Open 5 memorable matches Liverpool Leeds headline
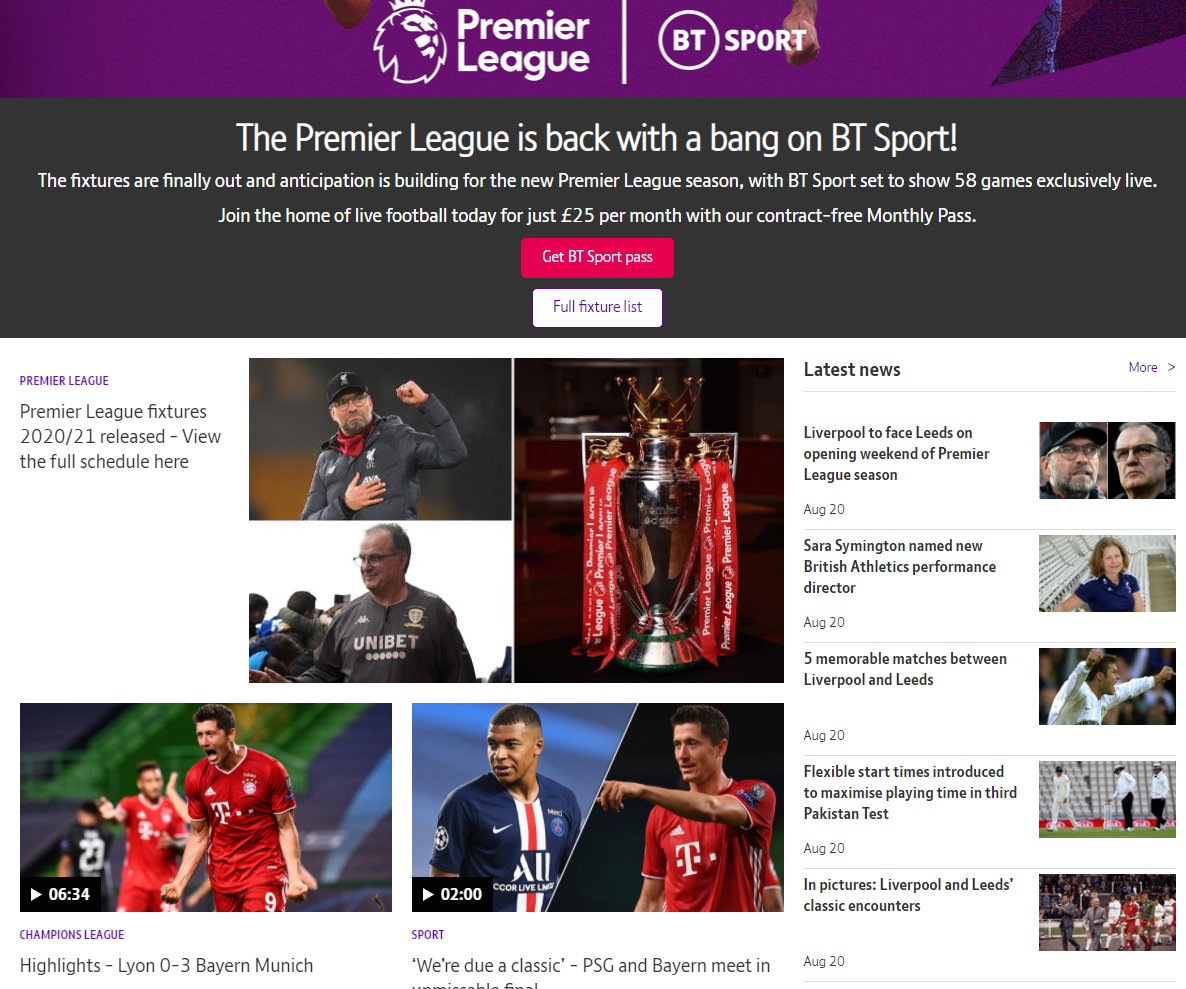This screenshot has height=989, width=1186. 905,669
